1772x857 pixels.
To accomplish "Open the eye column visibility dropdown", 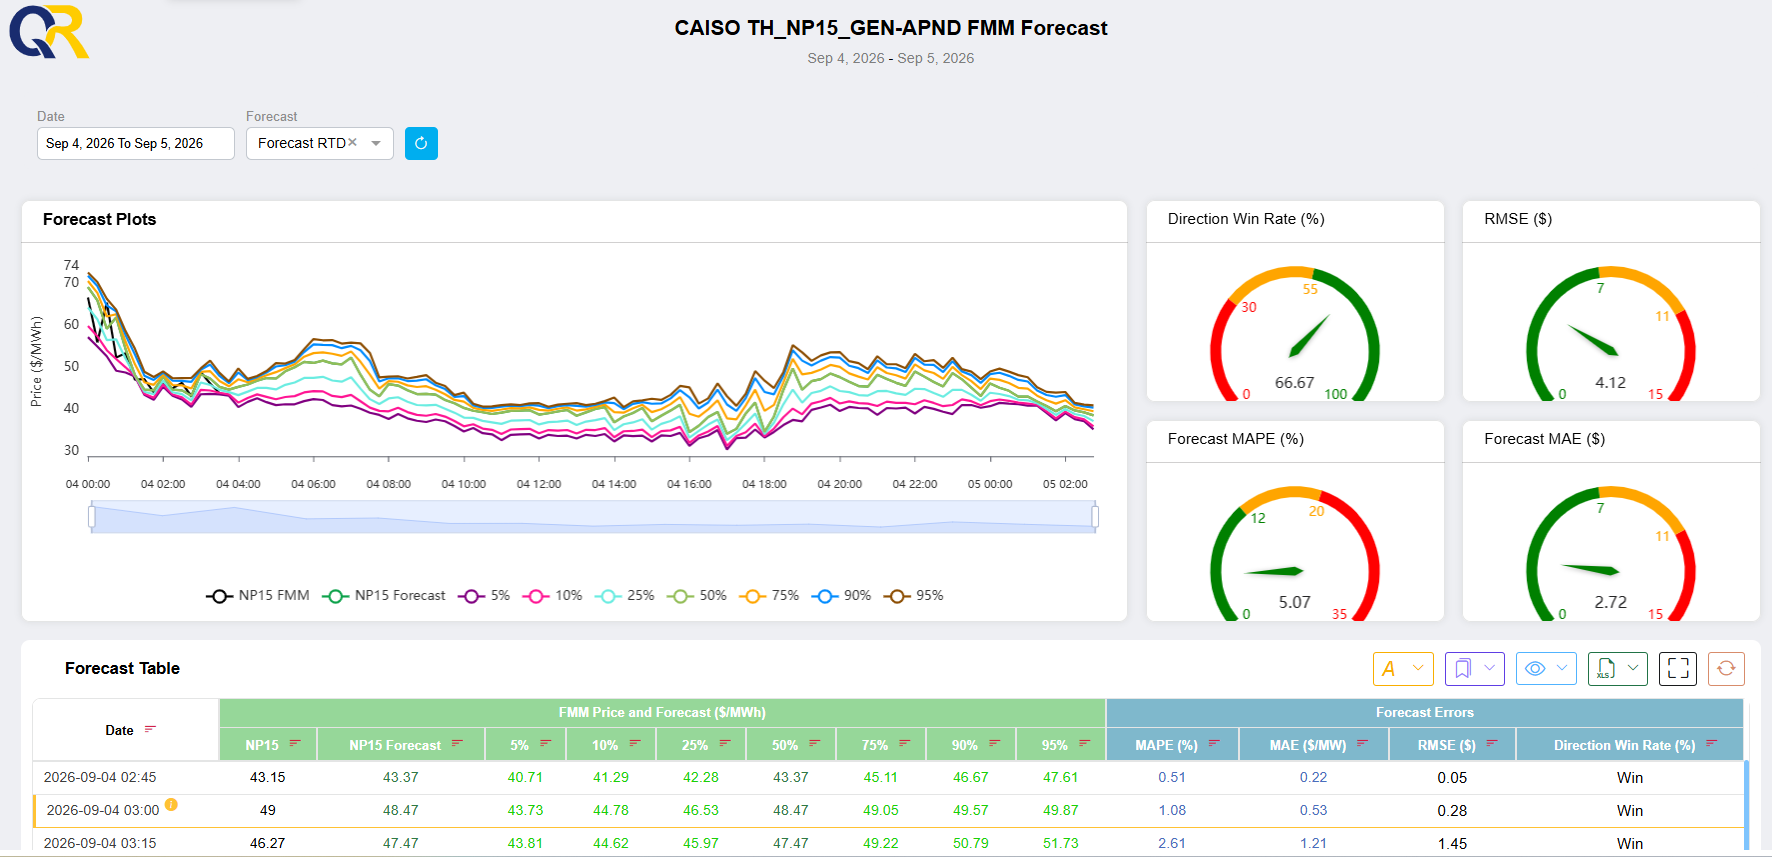I will [x=1546, y=669].
